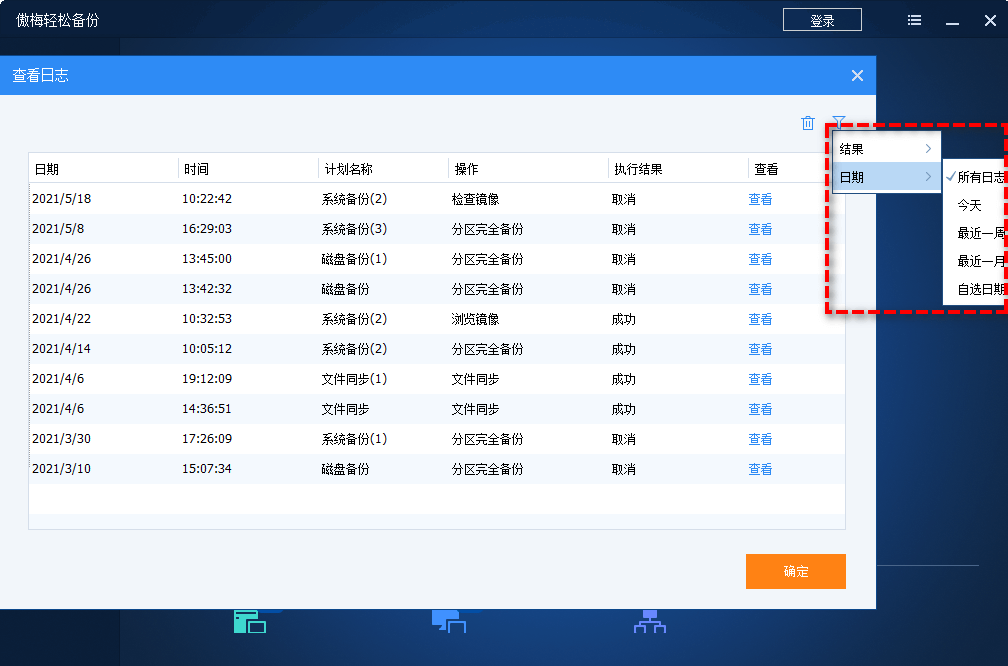Select 最近一周 date filter option
Image resolution: width=1008 pixels, height=666 pixels.
point(980,233)
